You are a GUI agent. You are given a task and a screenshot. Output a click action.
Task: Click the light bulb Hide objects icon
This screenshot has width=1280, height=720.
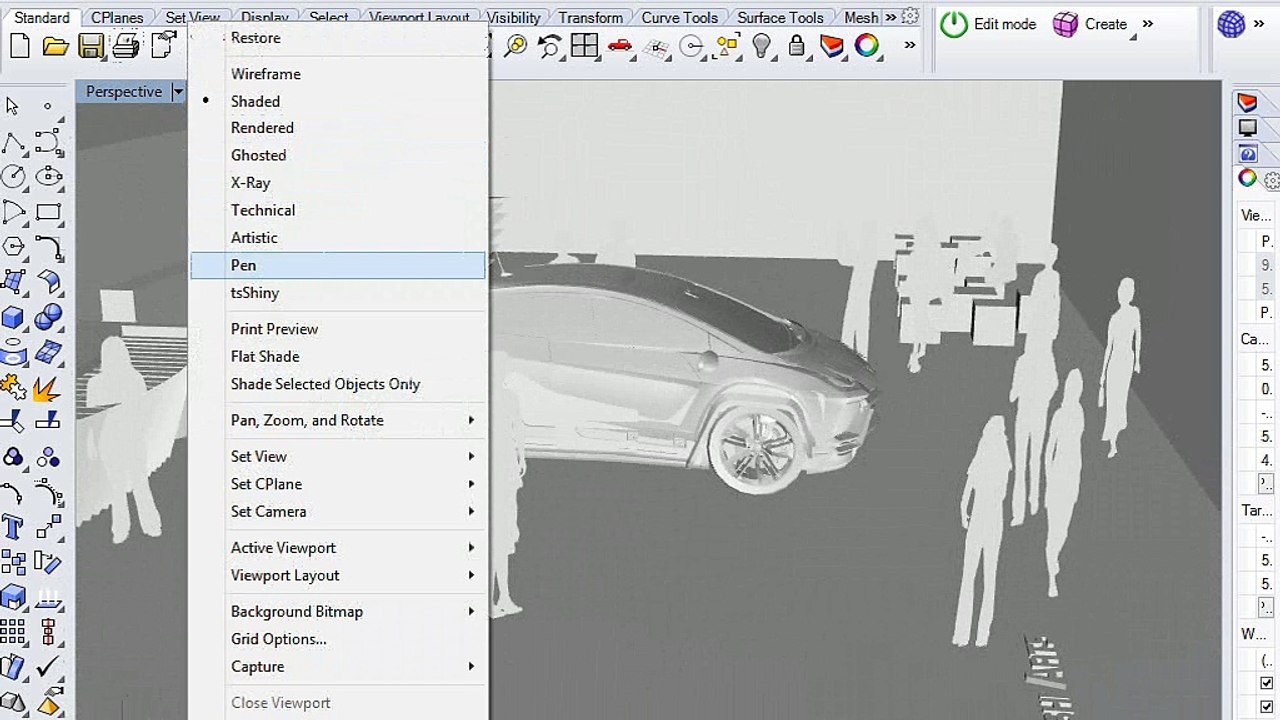(x=762, y=46)
